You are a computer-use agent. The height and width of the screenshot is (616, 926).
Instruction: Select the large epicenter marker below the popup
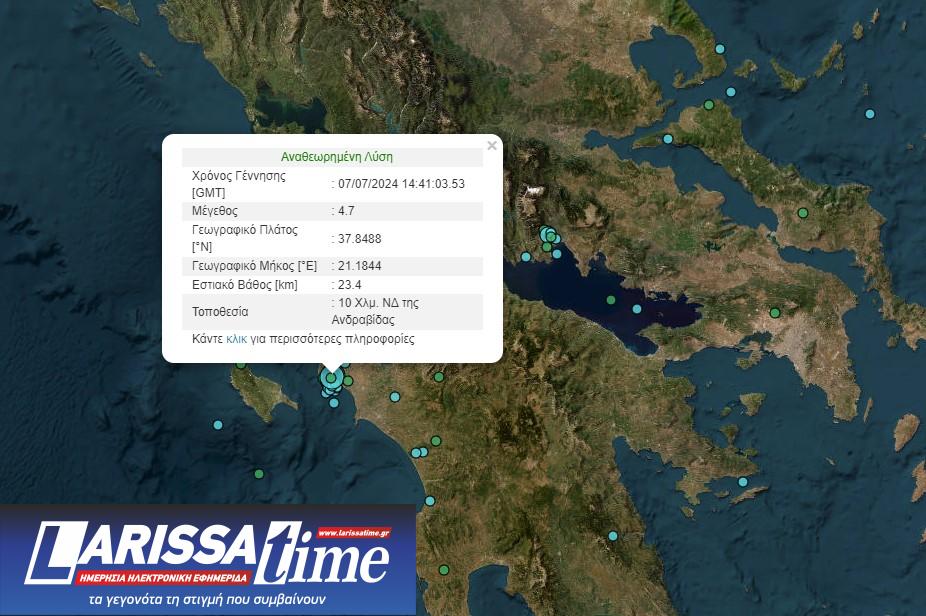[x=332, y=378]
